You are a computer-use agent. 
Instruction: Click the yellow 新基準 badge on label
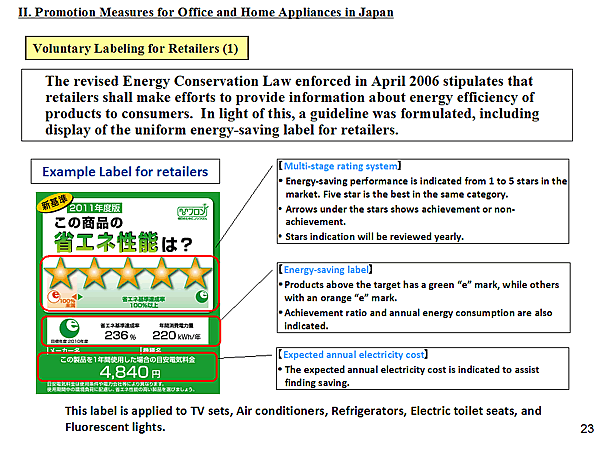tap(56, 202)
